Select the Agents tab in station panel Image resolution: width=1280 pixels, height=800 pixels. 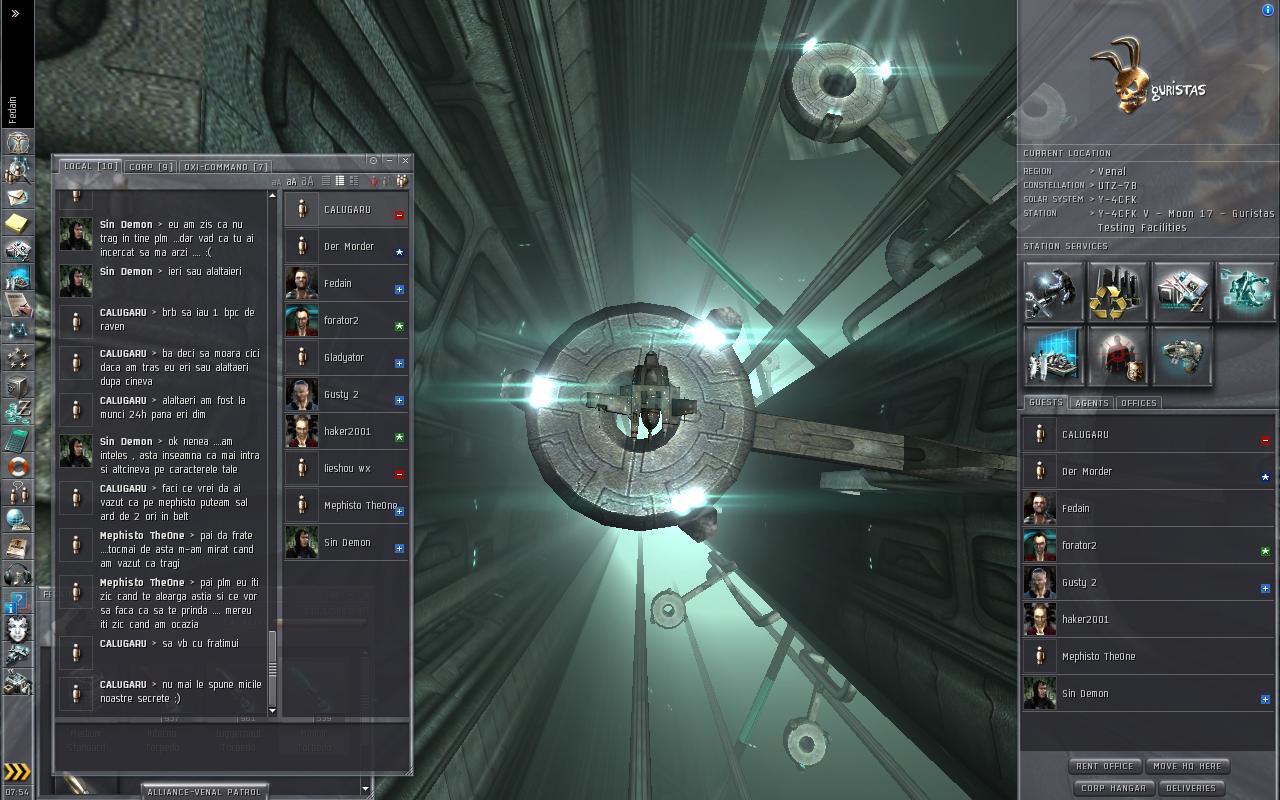coord(1091,403)
